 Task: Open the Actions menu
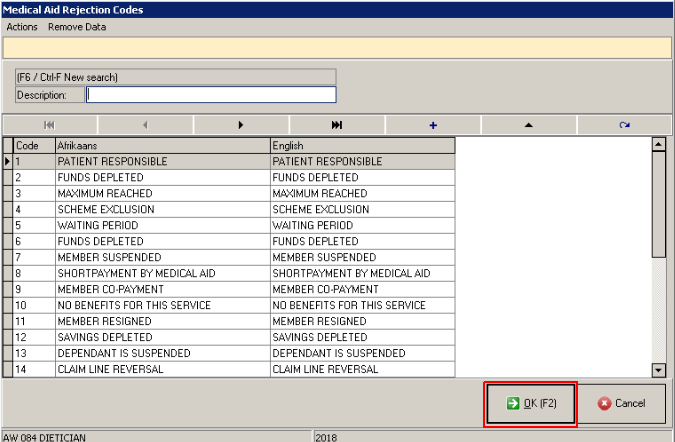pyautogui.click(x=23, y=27)
